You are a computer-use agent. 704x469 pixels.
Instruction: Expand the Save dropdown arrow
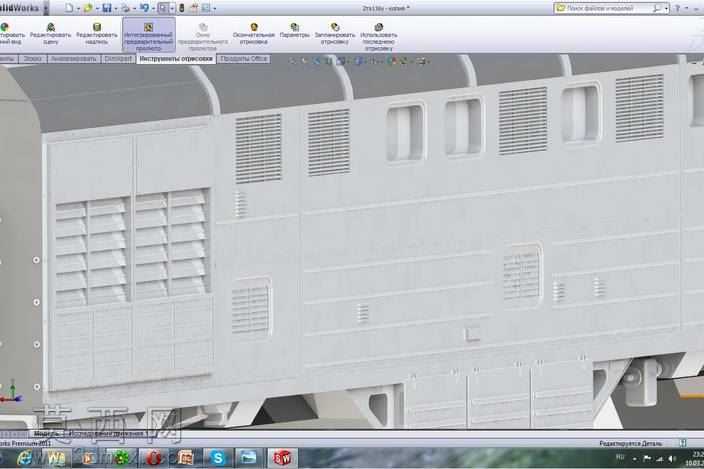pos(115,8)
